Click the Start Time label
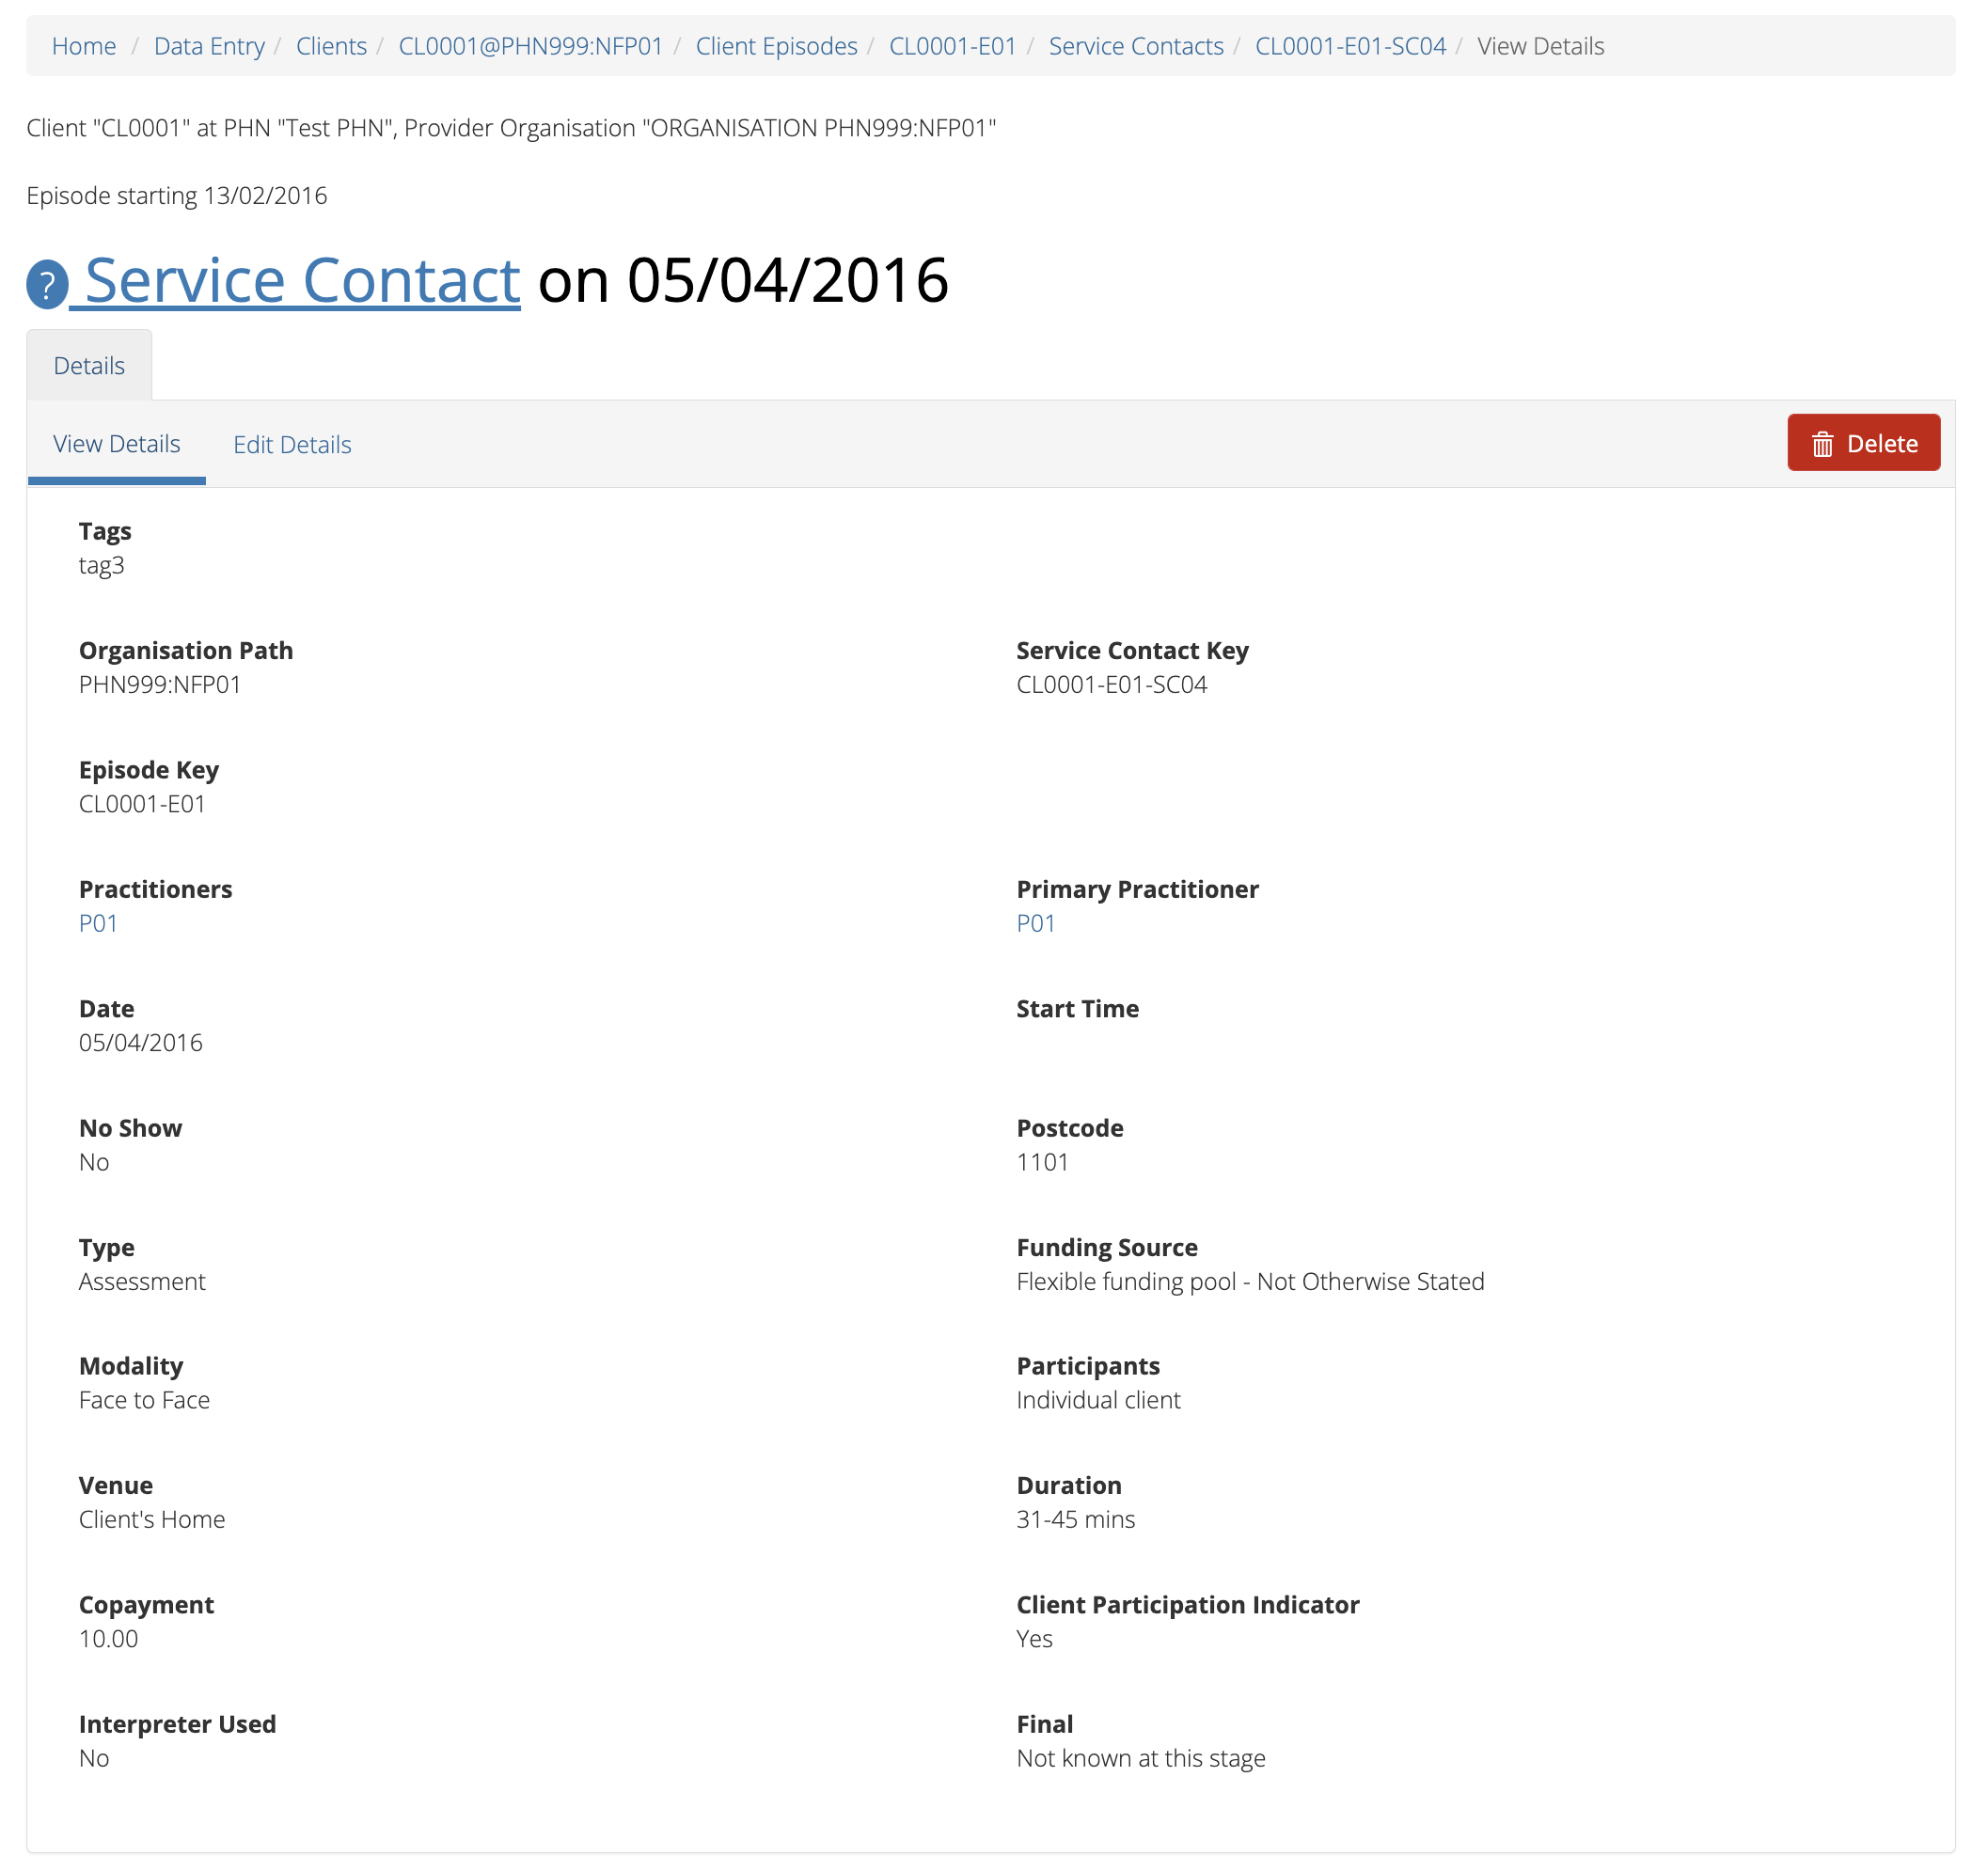 (1077, 1009)
